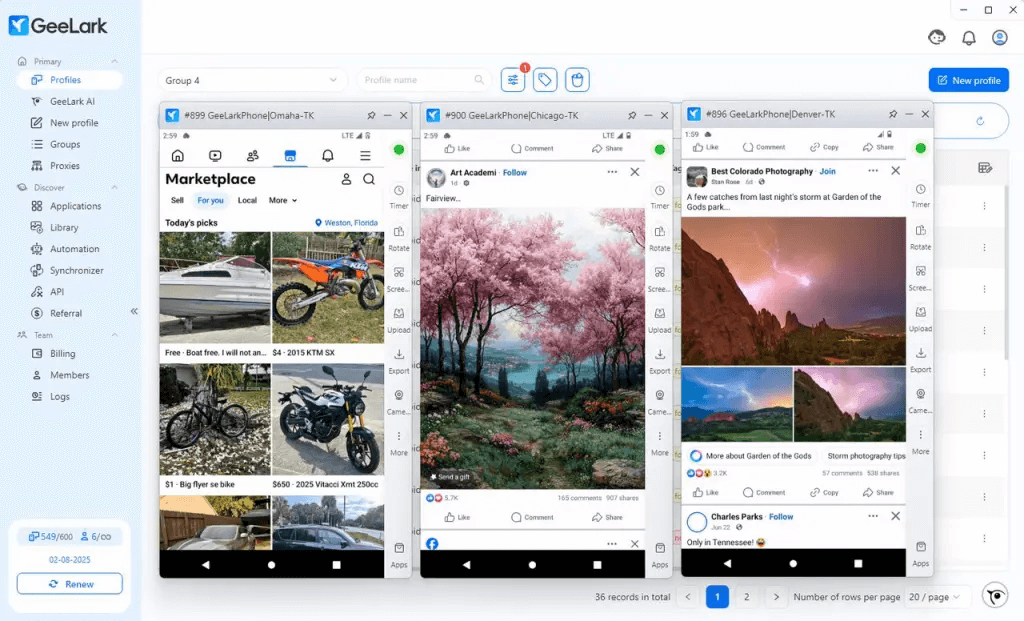Click the Marketplace search magnifier icon

(x=369, y=179)
